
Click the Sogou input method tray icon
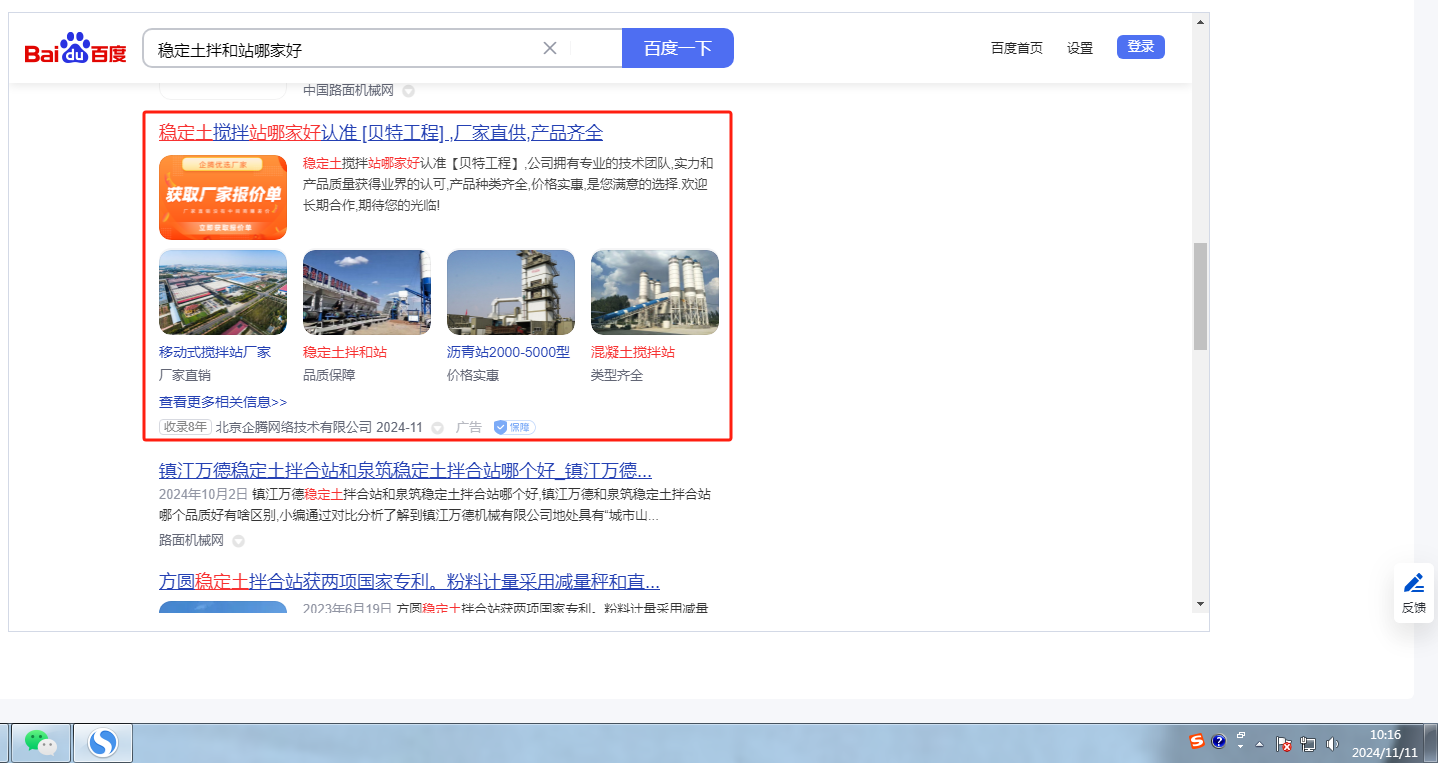pyautogui.click(x=1197, y=742)
